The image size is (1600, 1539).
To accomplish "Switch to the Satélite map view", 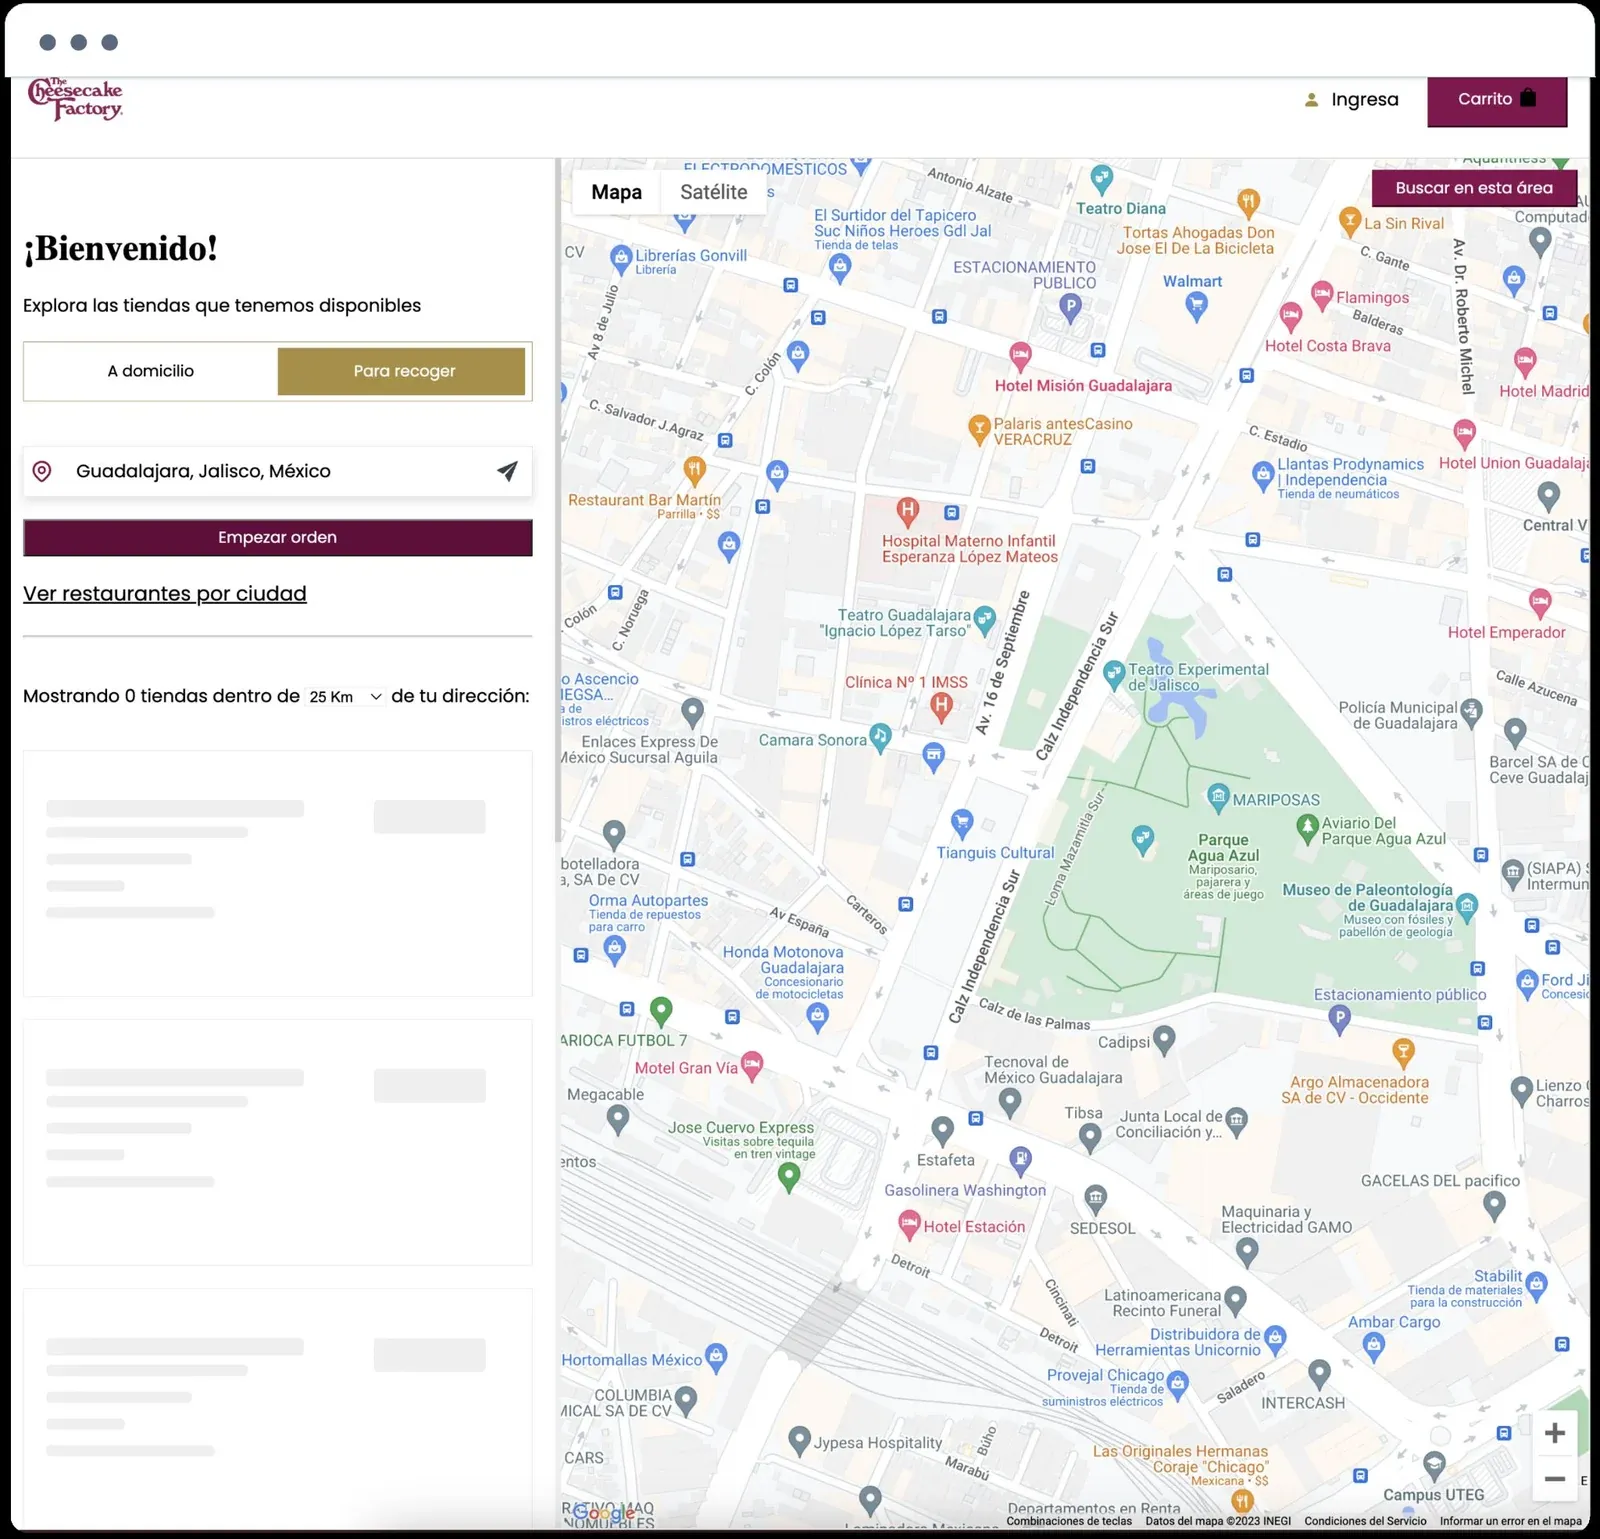I will click(x=713, y=192).
